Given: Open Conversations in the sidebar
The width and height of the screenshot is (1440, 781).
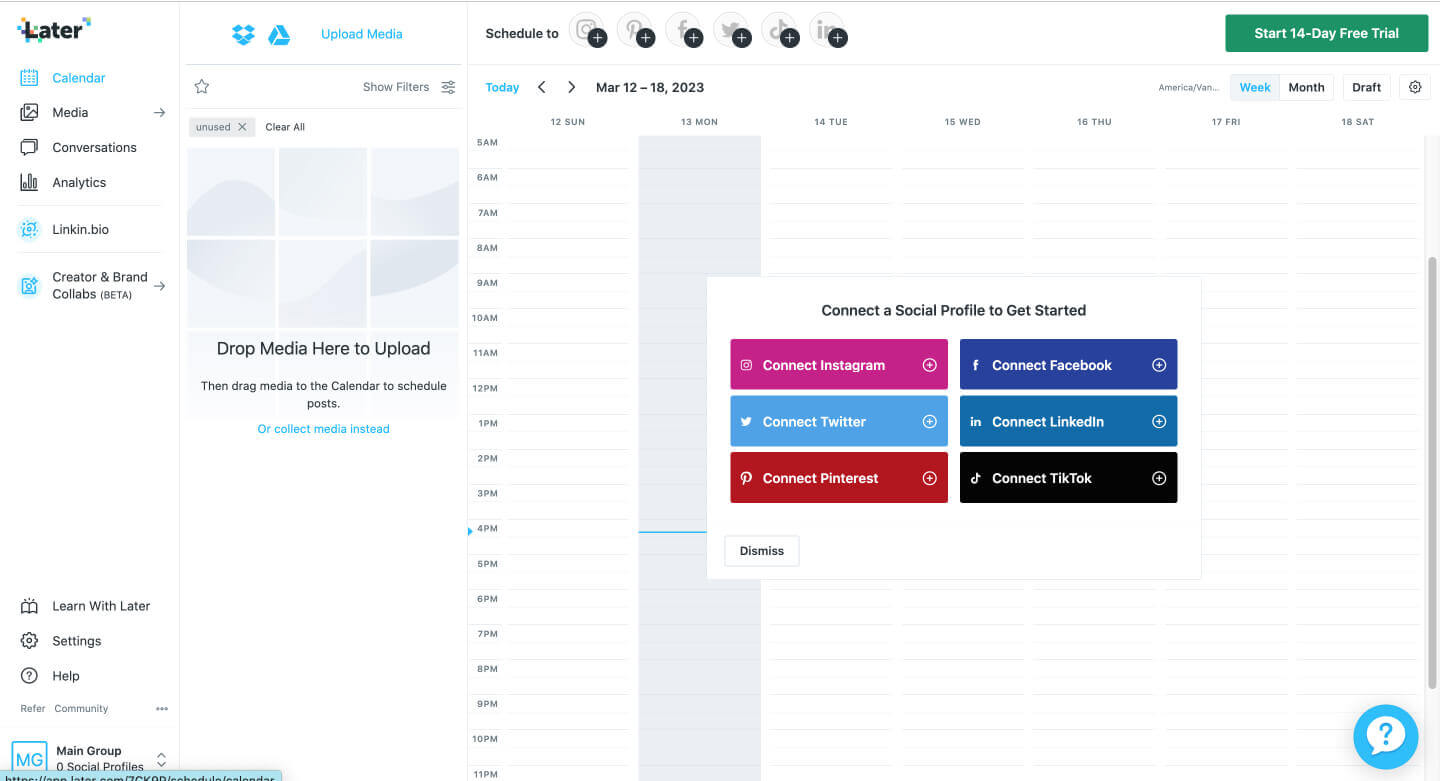Looking at the screenshot, I should (94, 148).
